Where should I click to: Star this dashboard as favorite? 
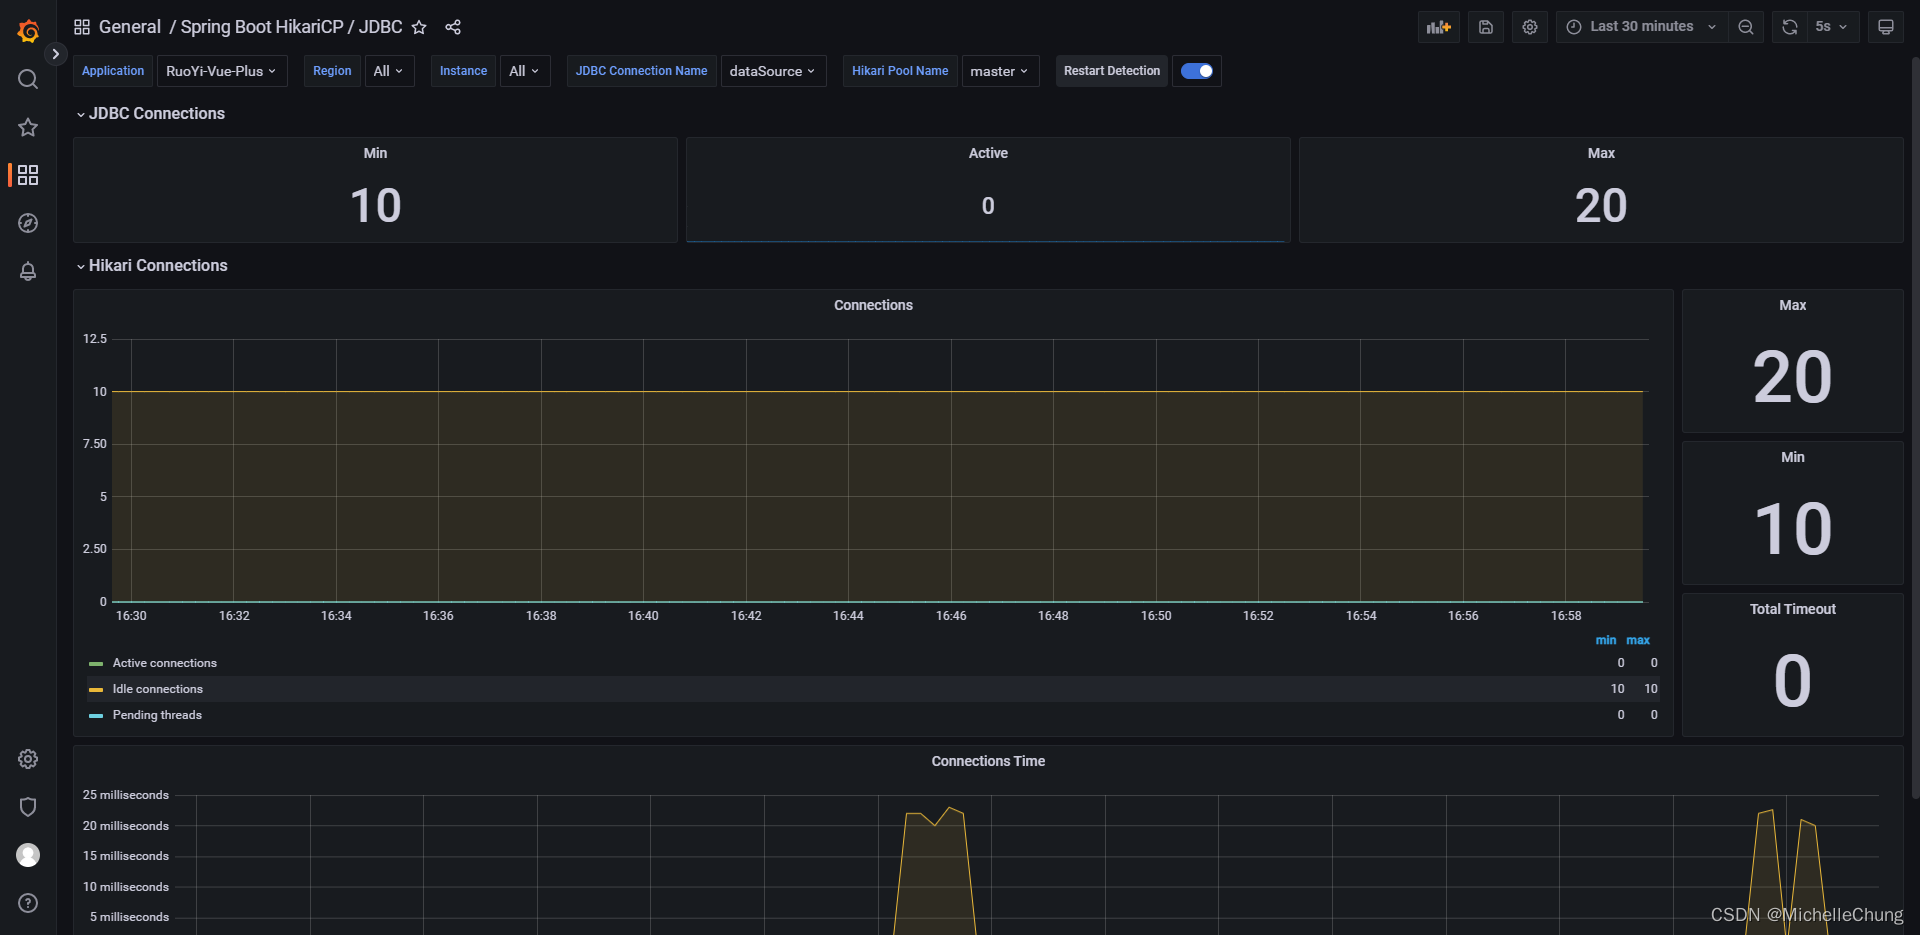(419, 27)
